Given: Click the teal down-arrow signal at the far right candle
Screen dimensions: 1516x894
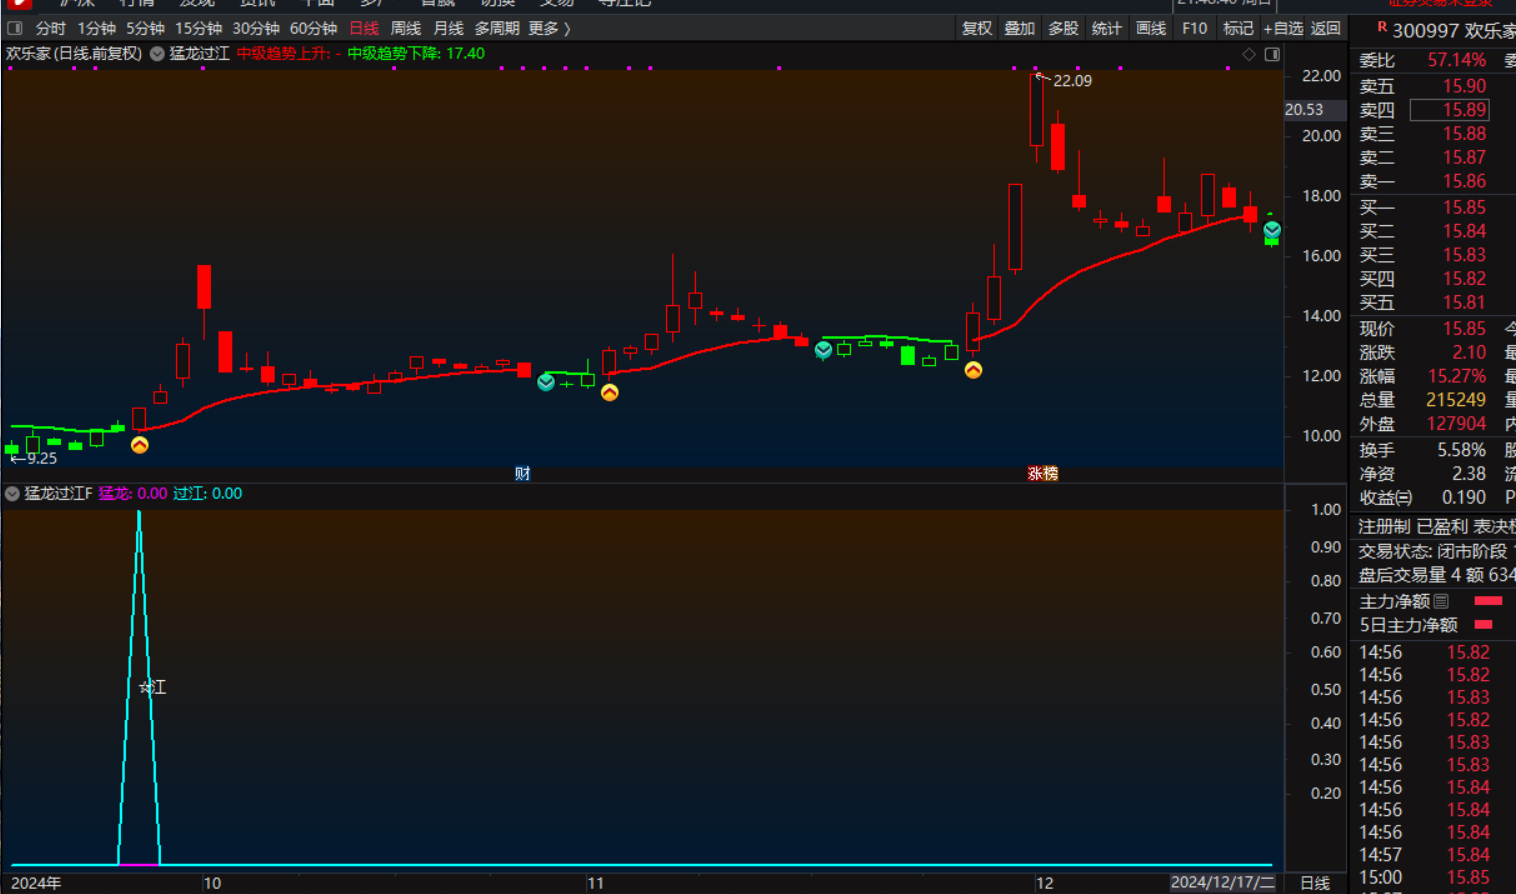Looking at the screenshot, I should (1272, 231).
